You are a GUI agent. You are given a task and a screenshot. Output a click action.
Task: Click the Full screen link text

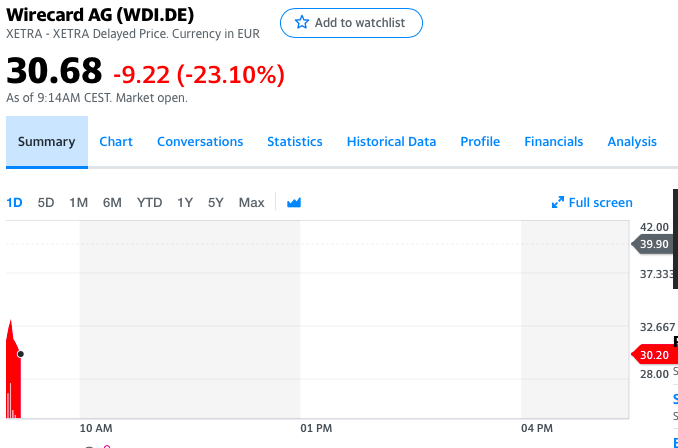tap(601, 202)
